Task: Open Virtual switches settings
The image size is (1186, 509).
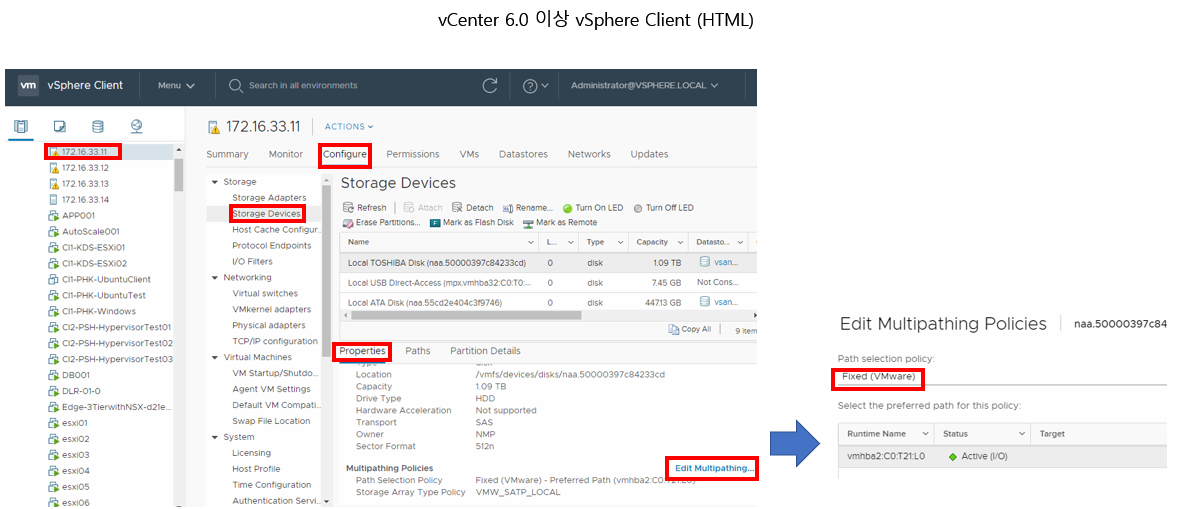Action: [x=265, y=293]
